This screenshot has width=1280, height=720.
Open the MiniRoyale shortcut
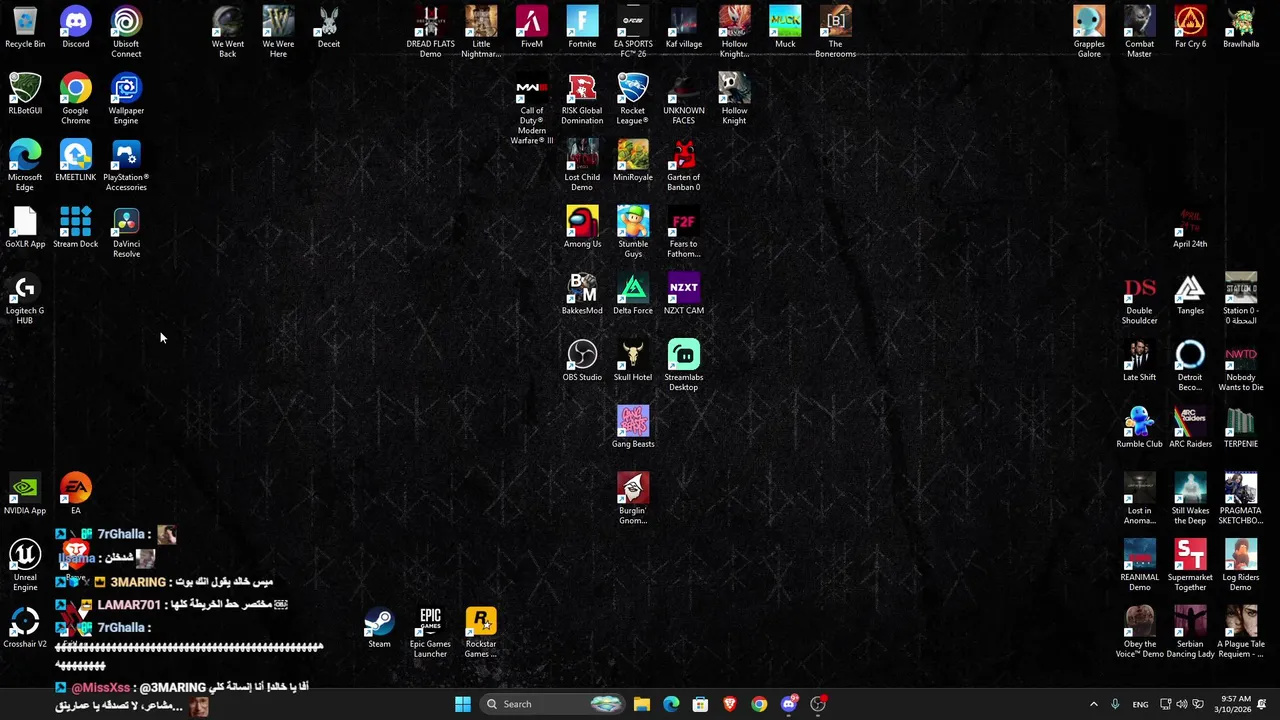632,162
